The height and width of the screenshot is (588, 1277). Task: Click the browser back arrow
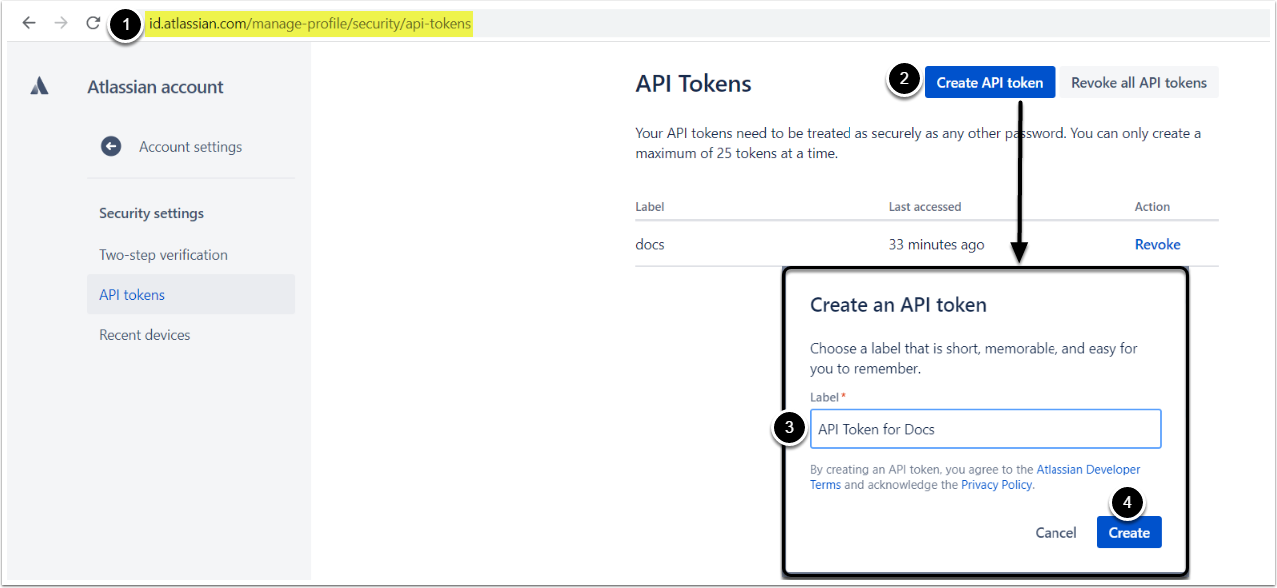[x=29, y=23]
